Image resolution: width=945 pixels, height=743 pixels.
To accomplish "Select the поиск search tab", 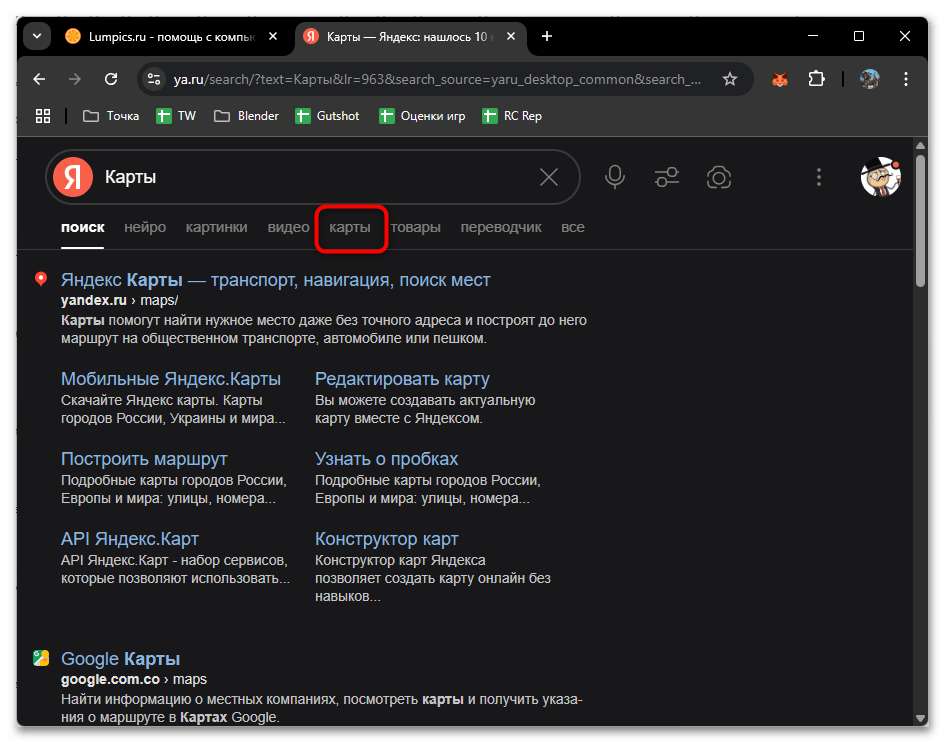I will [x=83, y=227].
